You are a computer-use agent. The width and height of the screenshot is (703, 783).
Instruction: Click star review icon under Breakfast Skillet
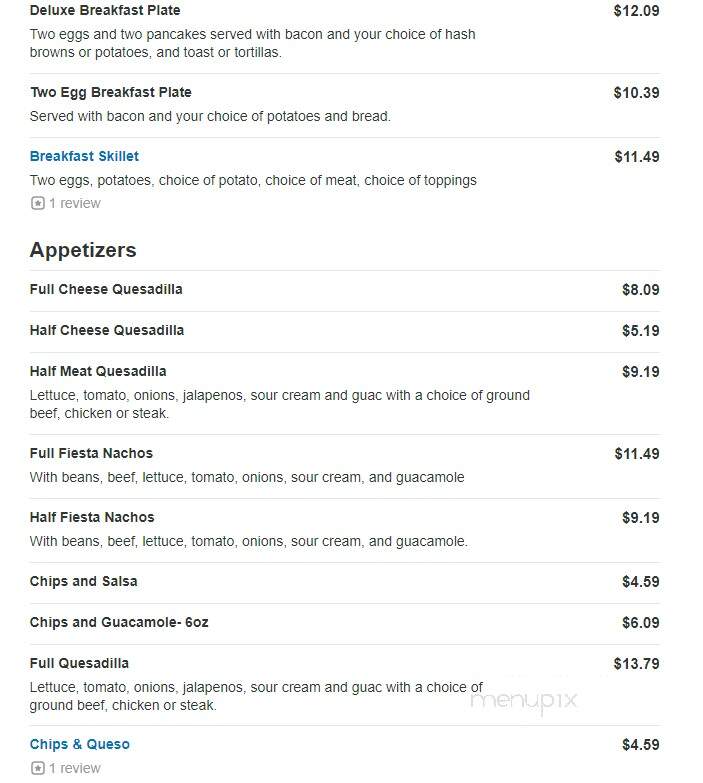[38, 203]
